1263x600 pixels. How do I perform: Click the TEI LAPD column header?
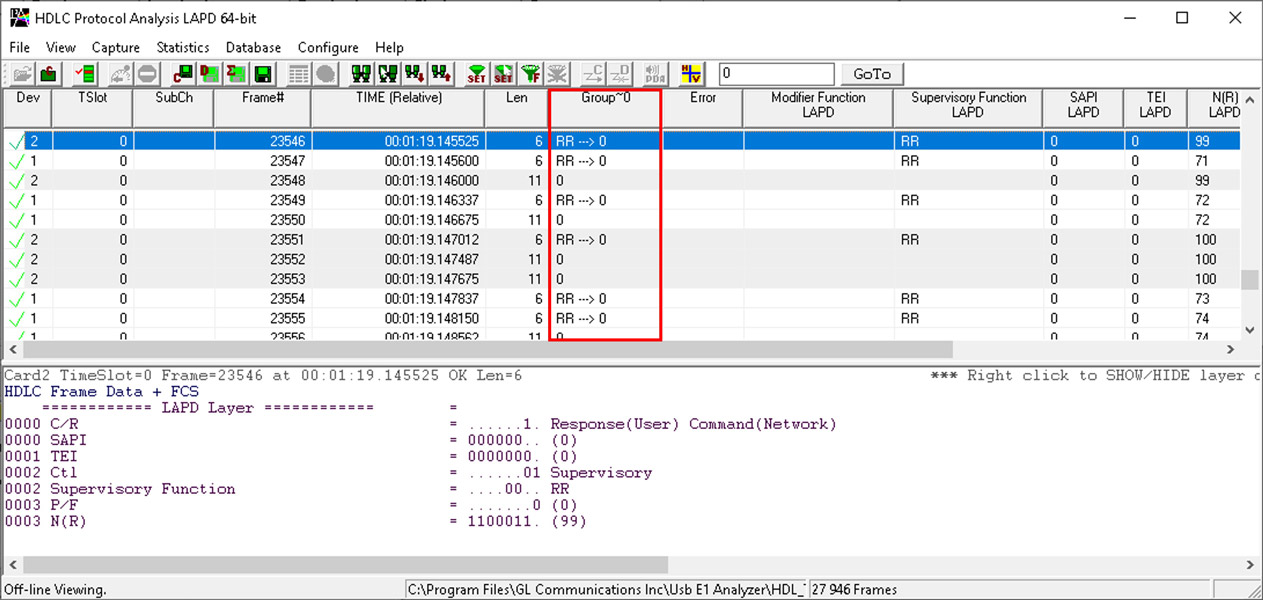coord(1155,108)
